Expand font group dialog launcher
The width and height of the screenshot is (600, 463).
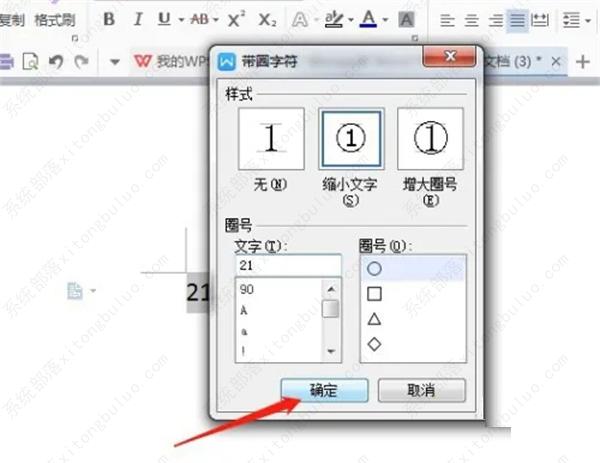(x=414, y=38)
